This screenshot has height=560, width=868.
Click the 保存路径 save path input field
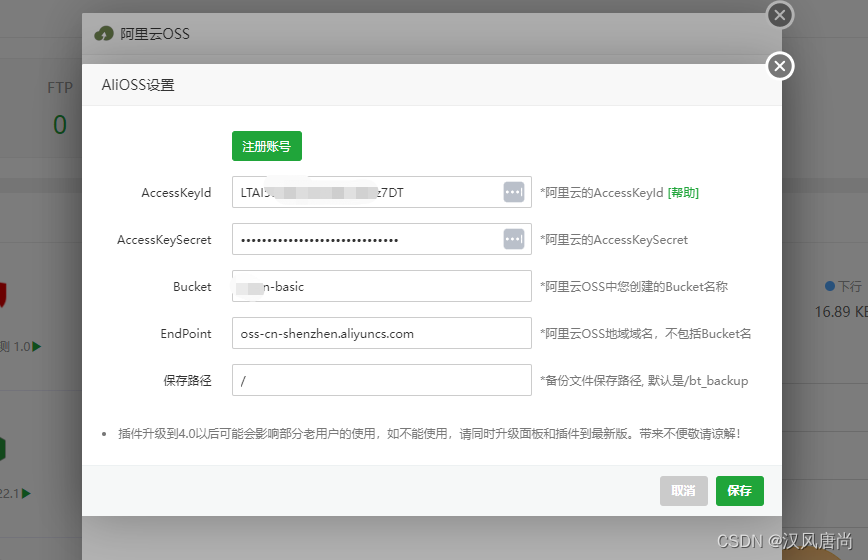pyautogui.click(x=381, y=380)
